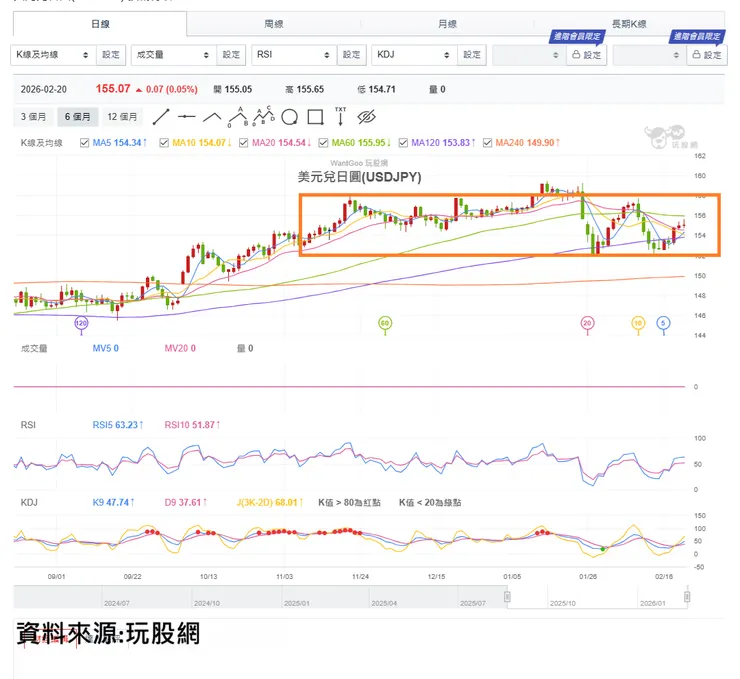Uncheck the MA5 checkbox
This screenshot has height=679, width=740.
pos(84,143)
